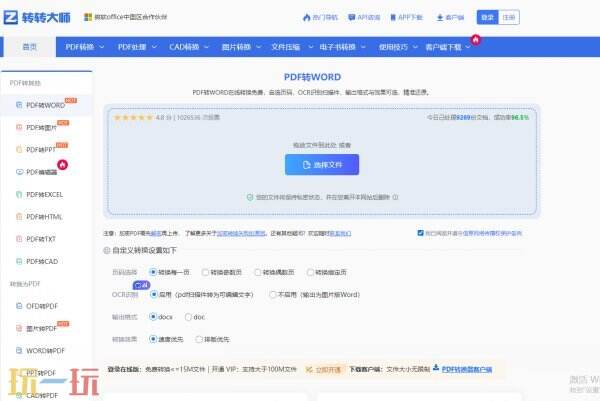600x401 pixels.
Task: Click the hot navigation flame icon
Action: [x=307, y=17]
